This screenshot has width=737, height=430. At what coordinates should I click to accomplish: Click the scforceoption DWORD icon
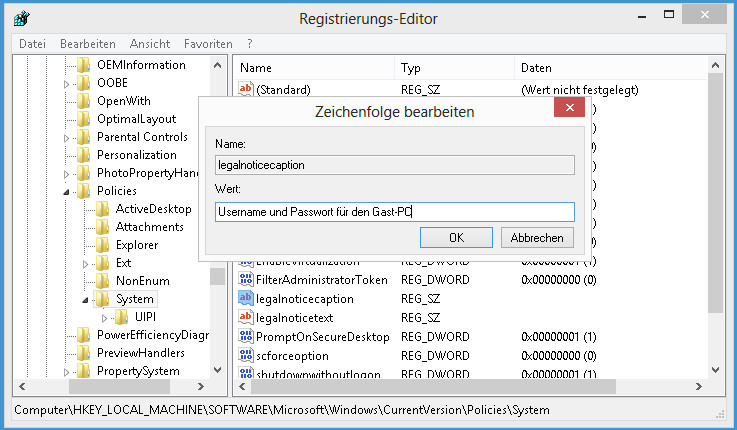[245, 355]
